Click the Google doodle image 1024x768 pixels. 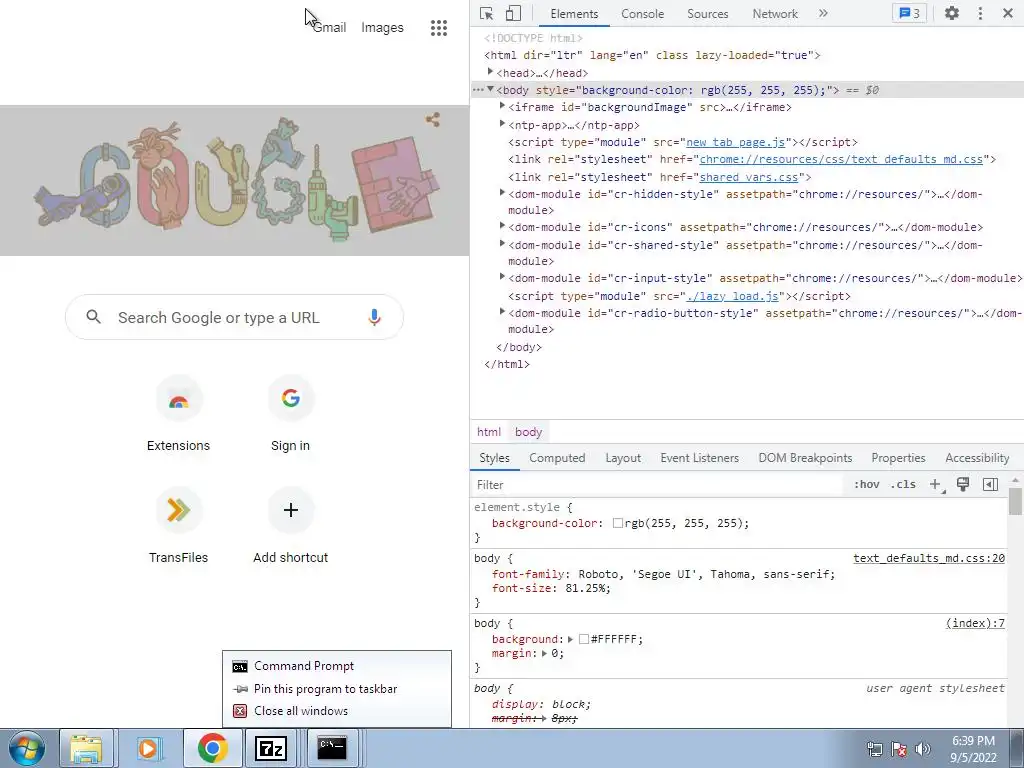[234, 178]
